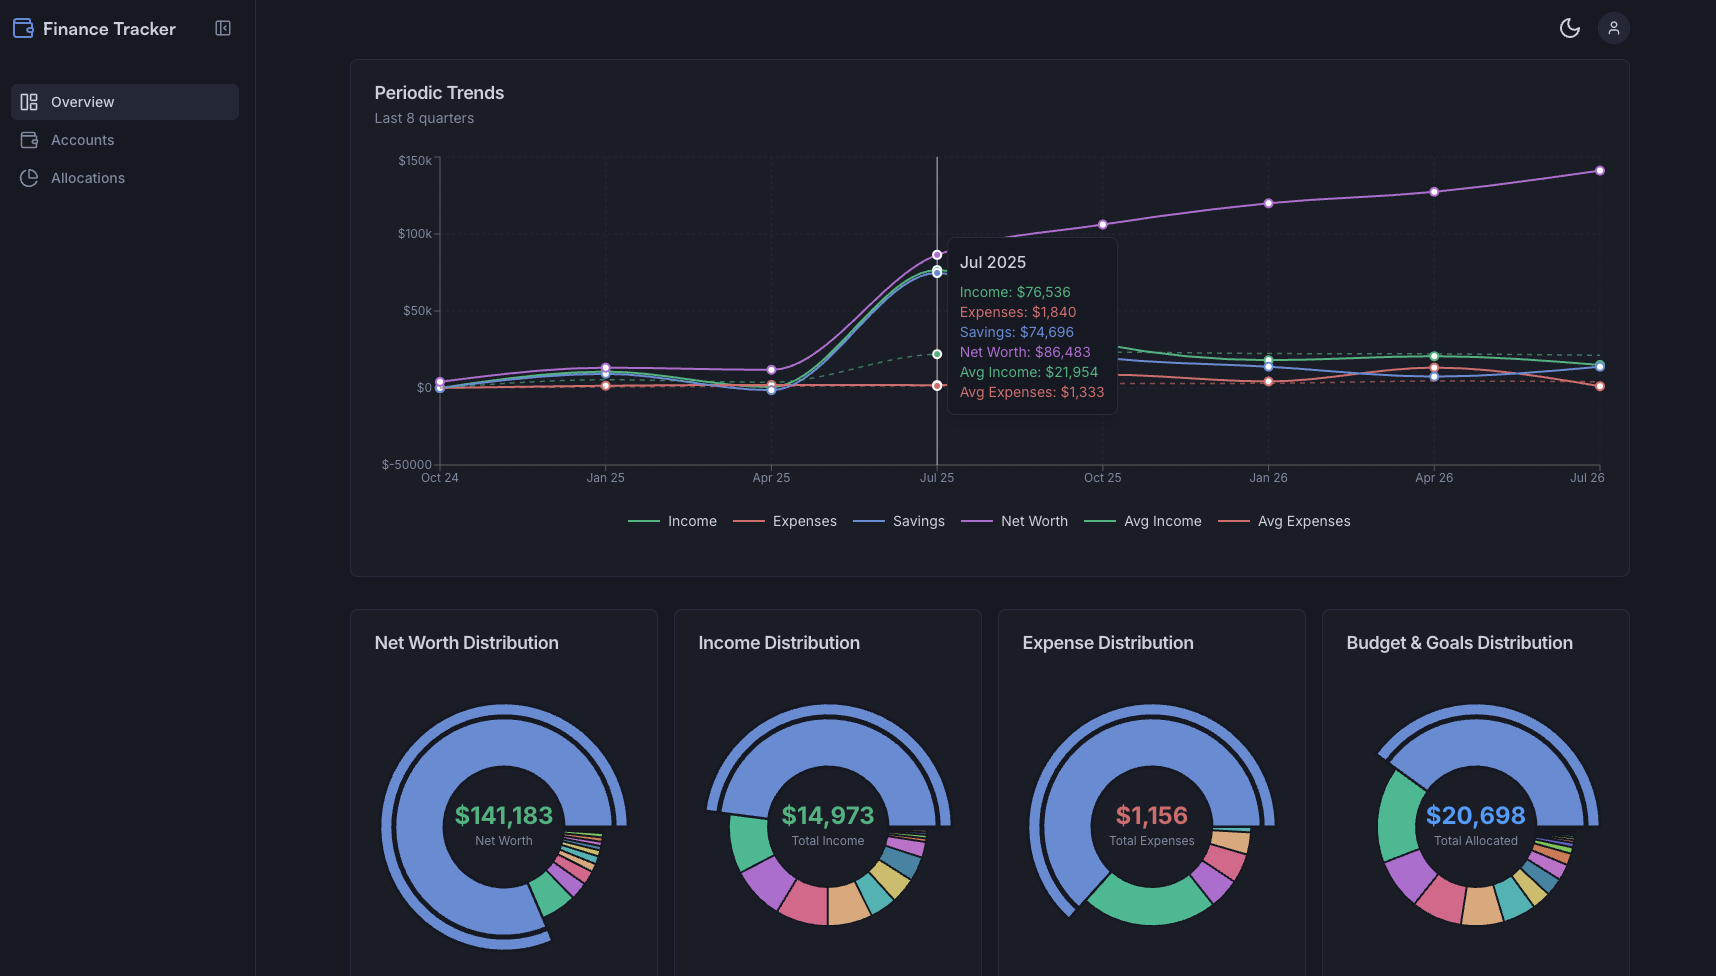
Task: Click the 'Oct 25' x-axis label
Action: click(1103, 478)
